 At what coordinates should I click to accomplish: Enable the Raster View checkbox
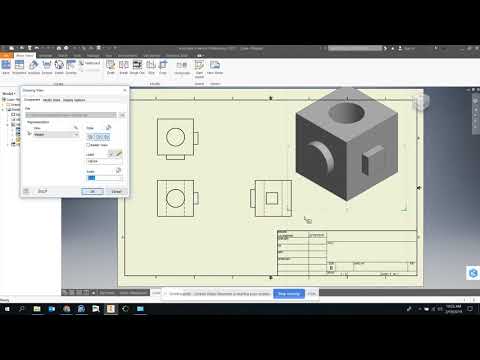pyautogui.click(x=88, y=145)
